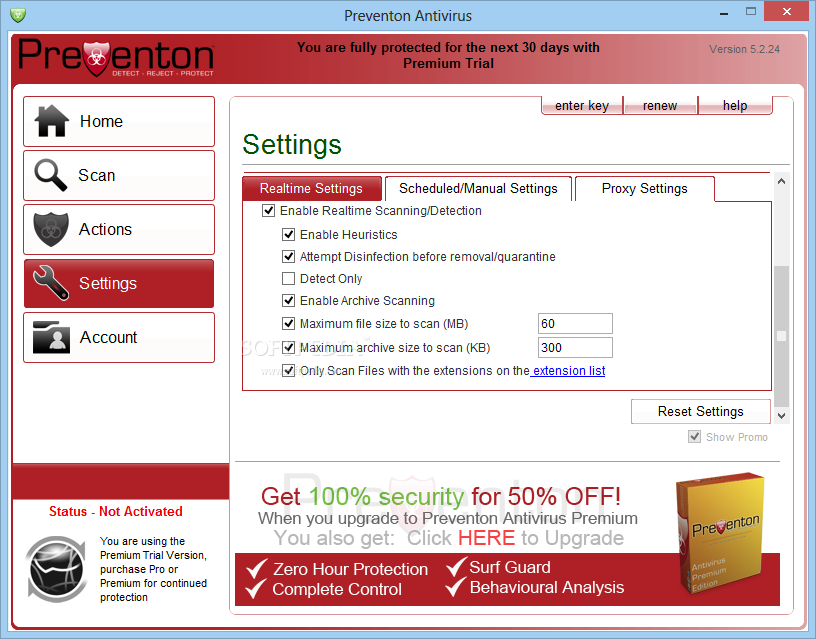The image size is (816, 639).
Task: Click the Zero Hour Protection checkmark item
Action: click(337, 569)
